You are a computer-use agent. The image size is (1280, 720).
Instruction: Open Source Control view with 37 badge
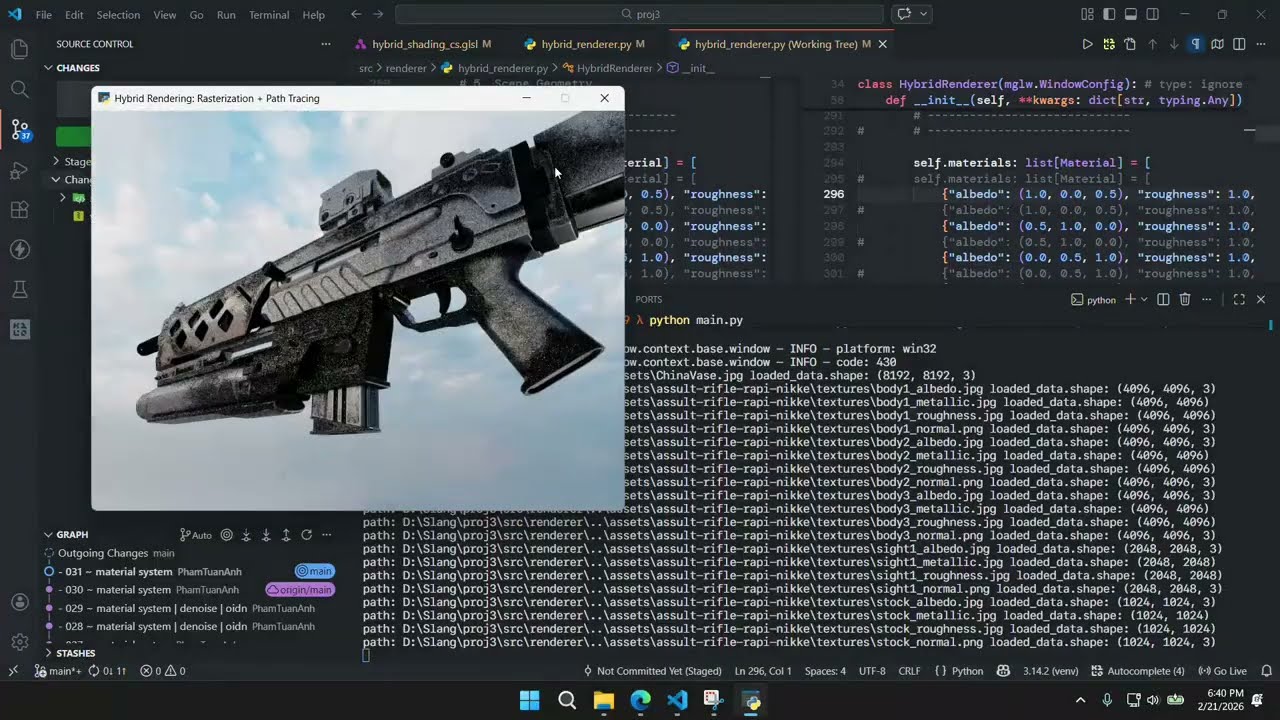pos(19,130)
